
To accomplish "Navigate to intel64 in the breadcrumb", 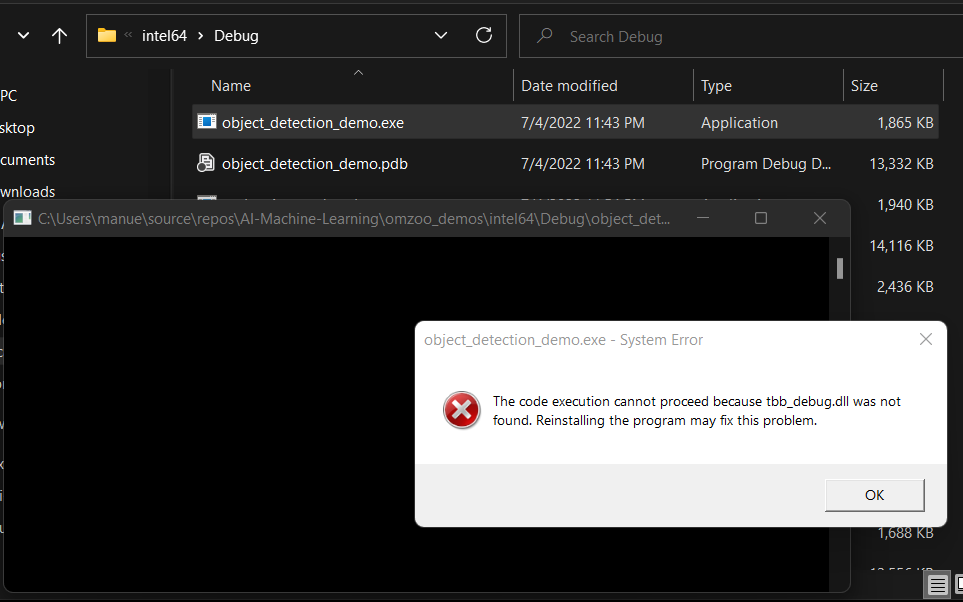I will (164, 36).
